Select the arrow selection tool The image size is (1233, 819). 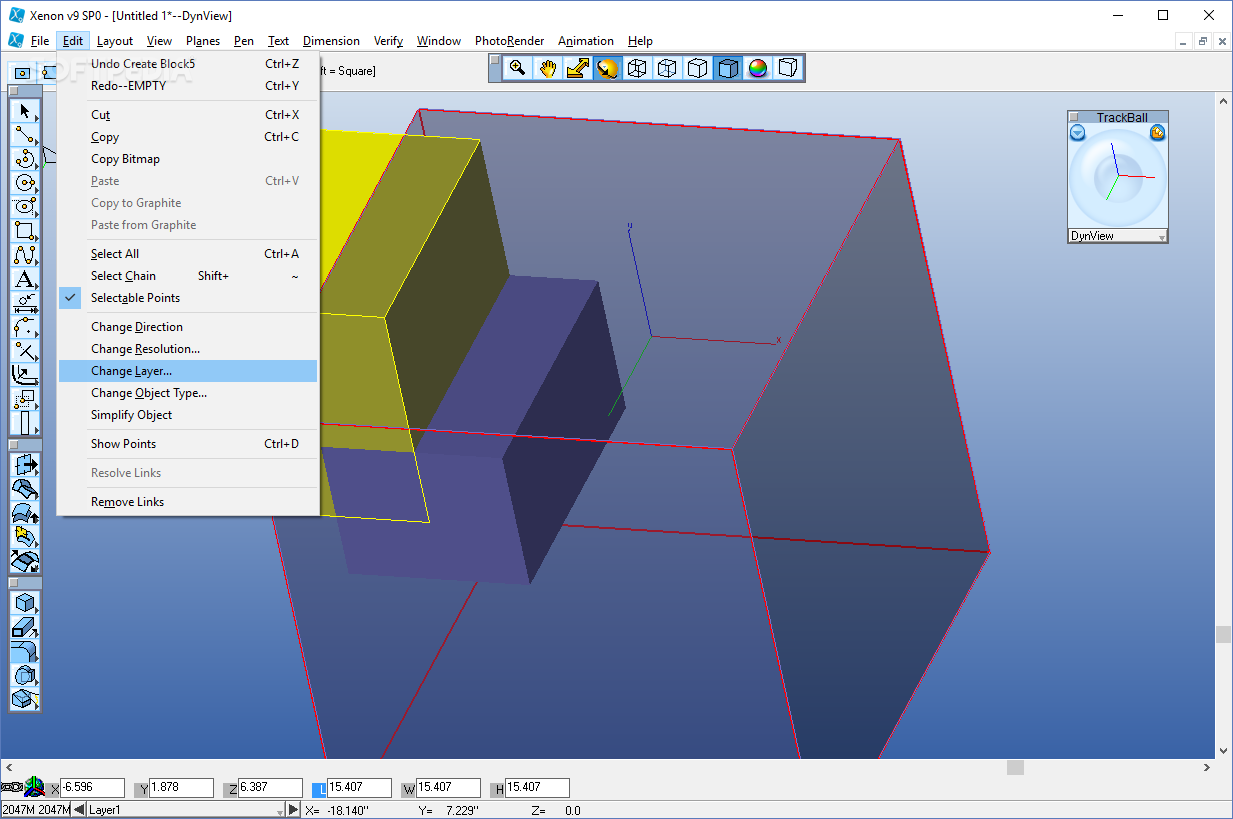click(x=24, y=111)
